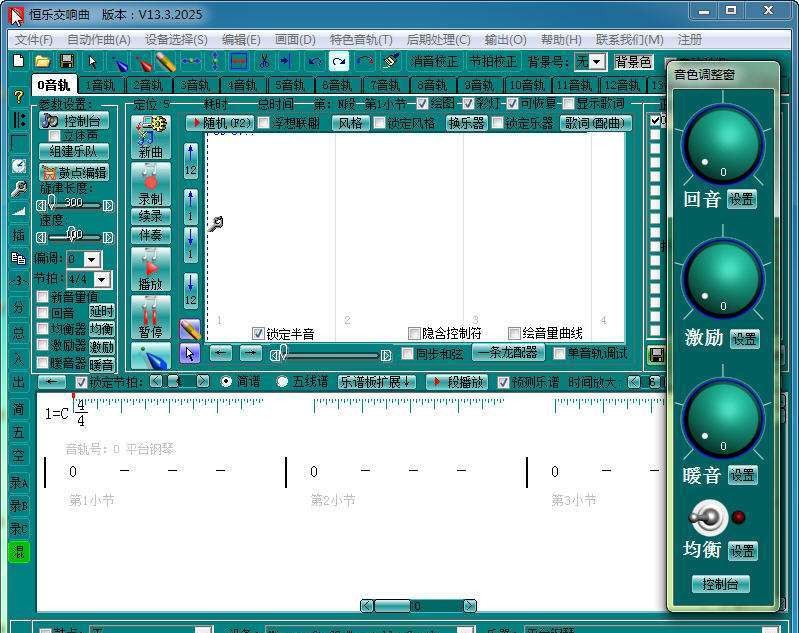The width and height of the screenshot is (799, 633).
Task: Expand the 背景号 dropdown
Action: coord(597,62)
